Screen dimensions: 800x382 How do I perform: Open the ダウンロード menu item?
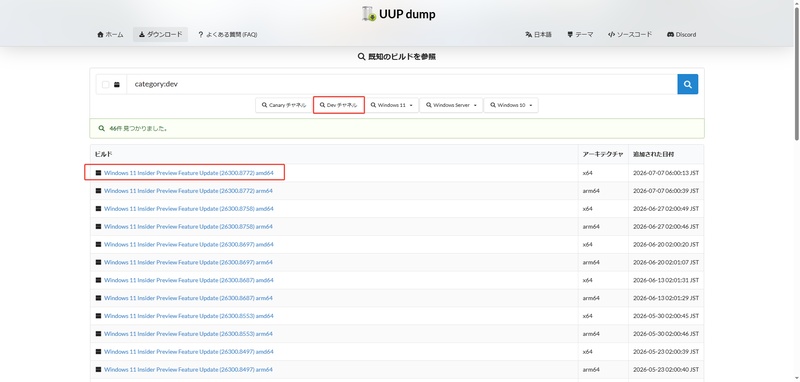click(x=160, y=35)
